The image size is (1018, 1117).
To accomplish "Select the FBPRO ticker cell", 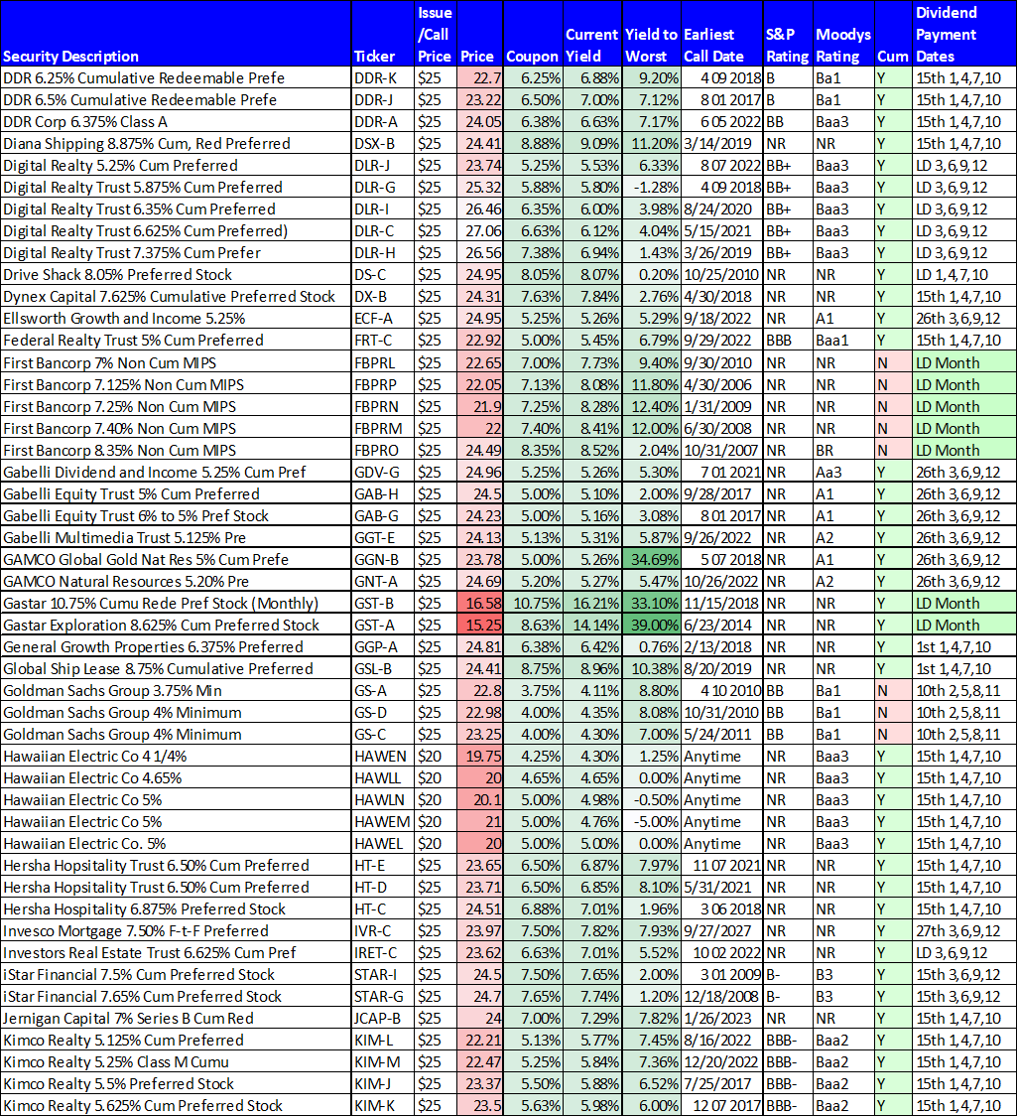I will pyautogui.click(x=383, y=450).
